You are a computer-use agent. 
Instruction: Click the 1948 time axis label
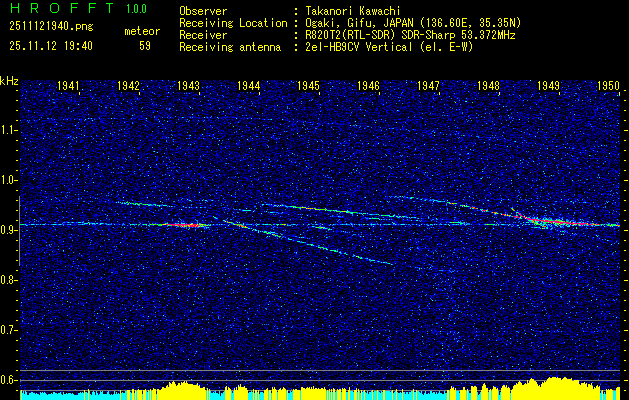(x=489, y=85)
